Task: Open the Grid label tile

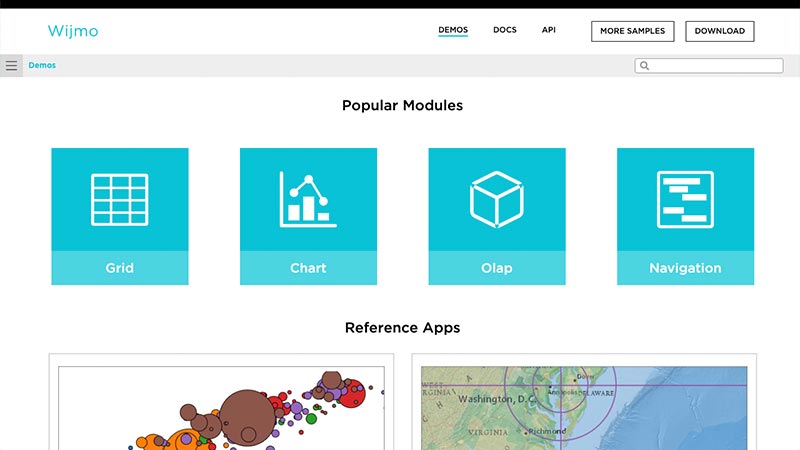Action: click(x=120, y=268)
